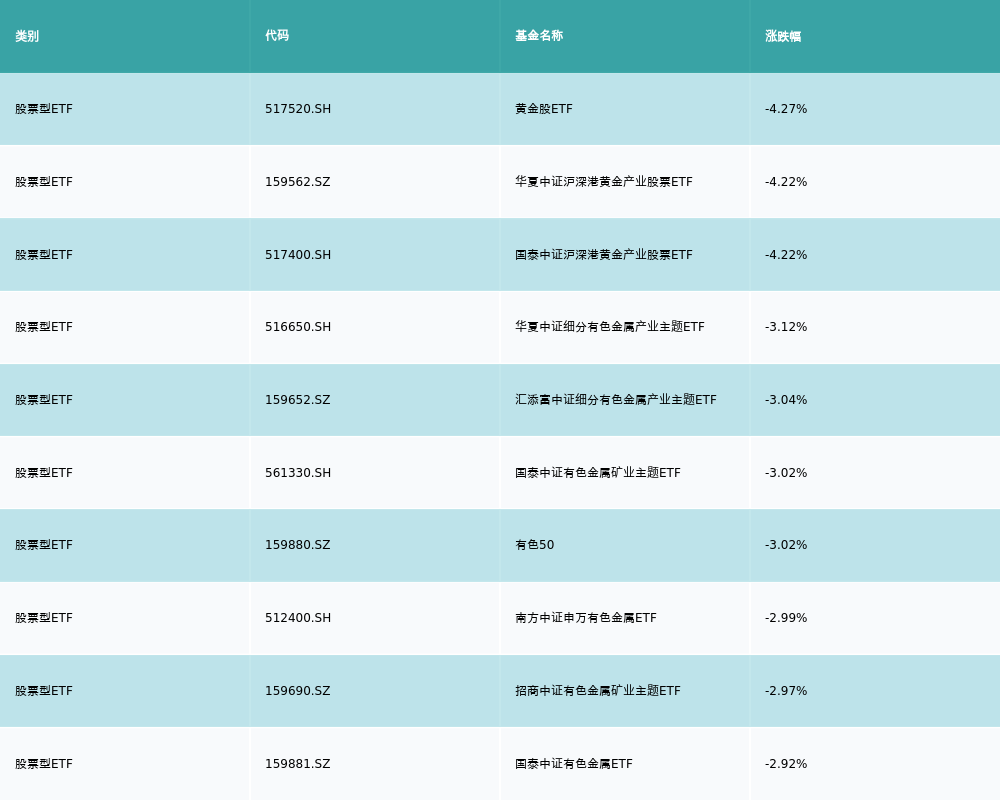Click -3.02% in the 有色50 row
The height and width of the screenshot is (800, 1000).
[786, 545]
